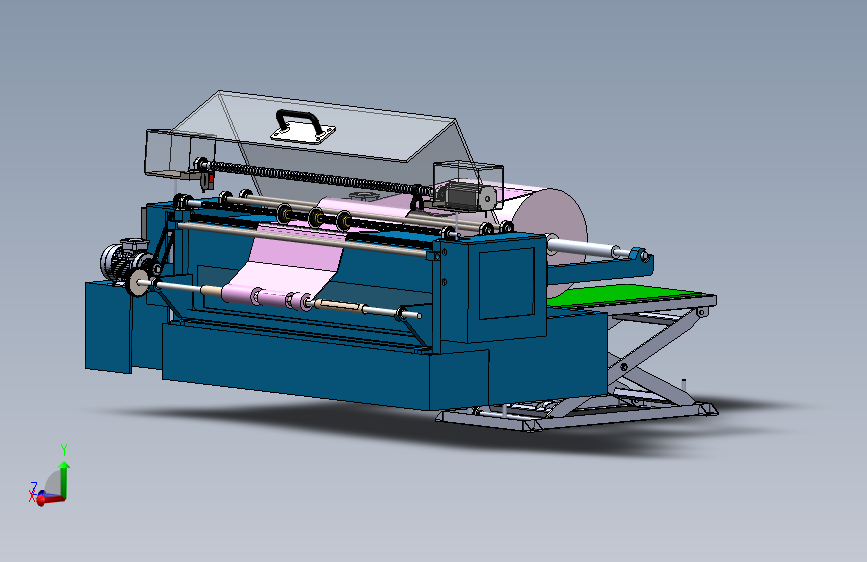Screen dimensions: 867x562
Task: Select the blue left motor base box
Action: [x=109, y=326]
